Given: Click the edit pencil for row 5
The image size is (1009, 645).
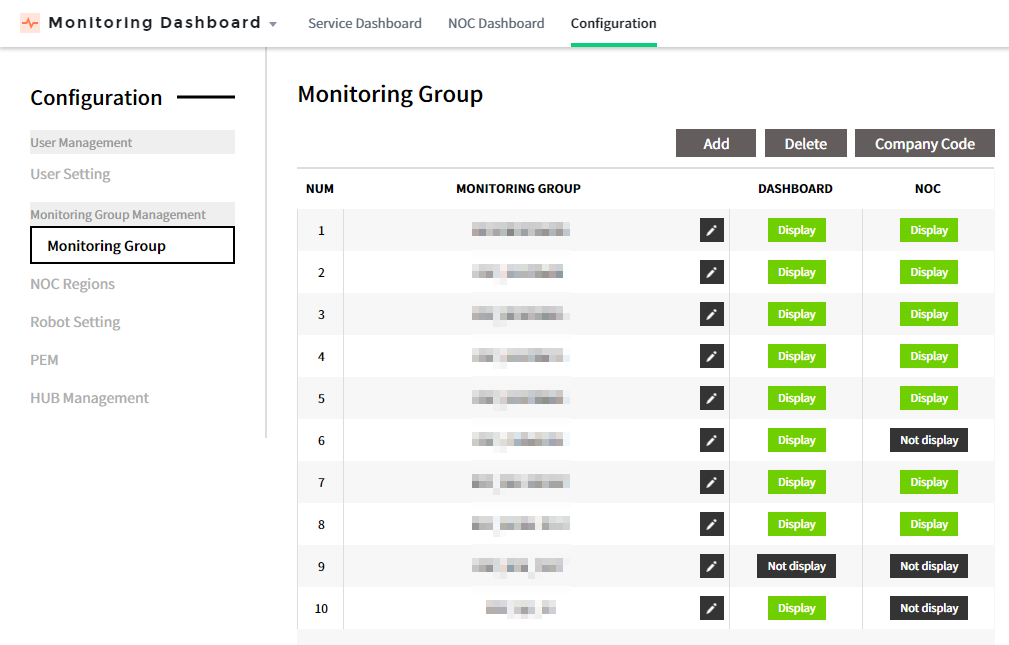Looking at the screenshot, I should [711, 399].
